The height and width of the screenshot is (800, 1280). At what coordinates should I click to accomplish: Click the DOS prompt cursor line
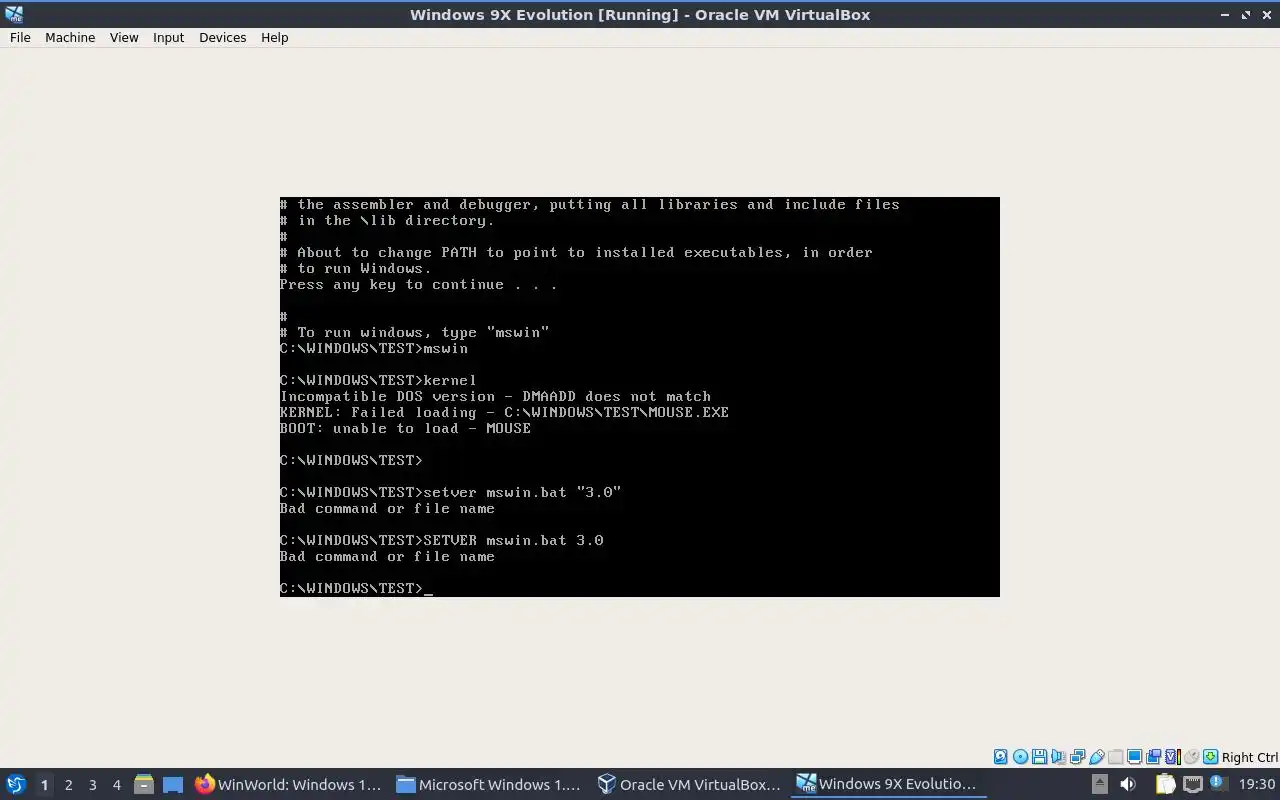coord(356,588)
